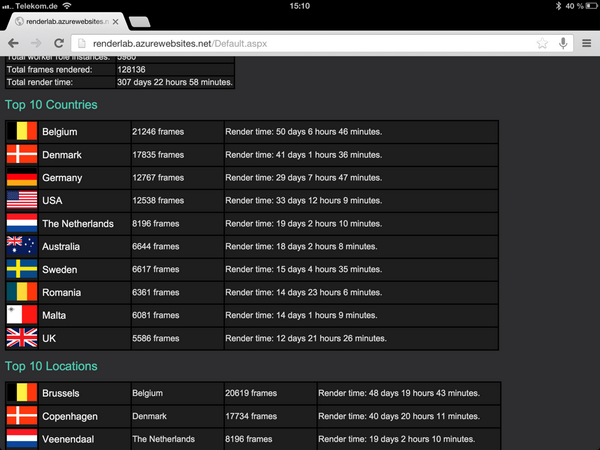Click the flag beside Veenendaal
Image resolution: width=600 pixels, height=450 pixels.
click(x=22, y=439)
